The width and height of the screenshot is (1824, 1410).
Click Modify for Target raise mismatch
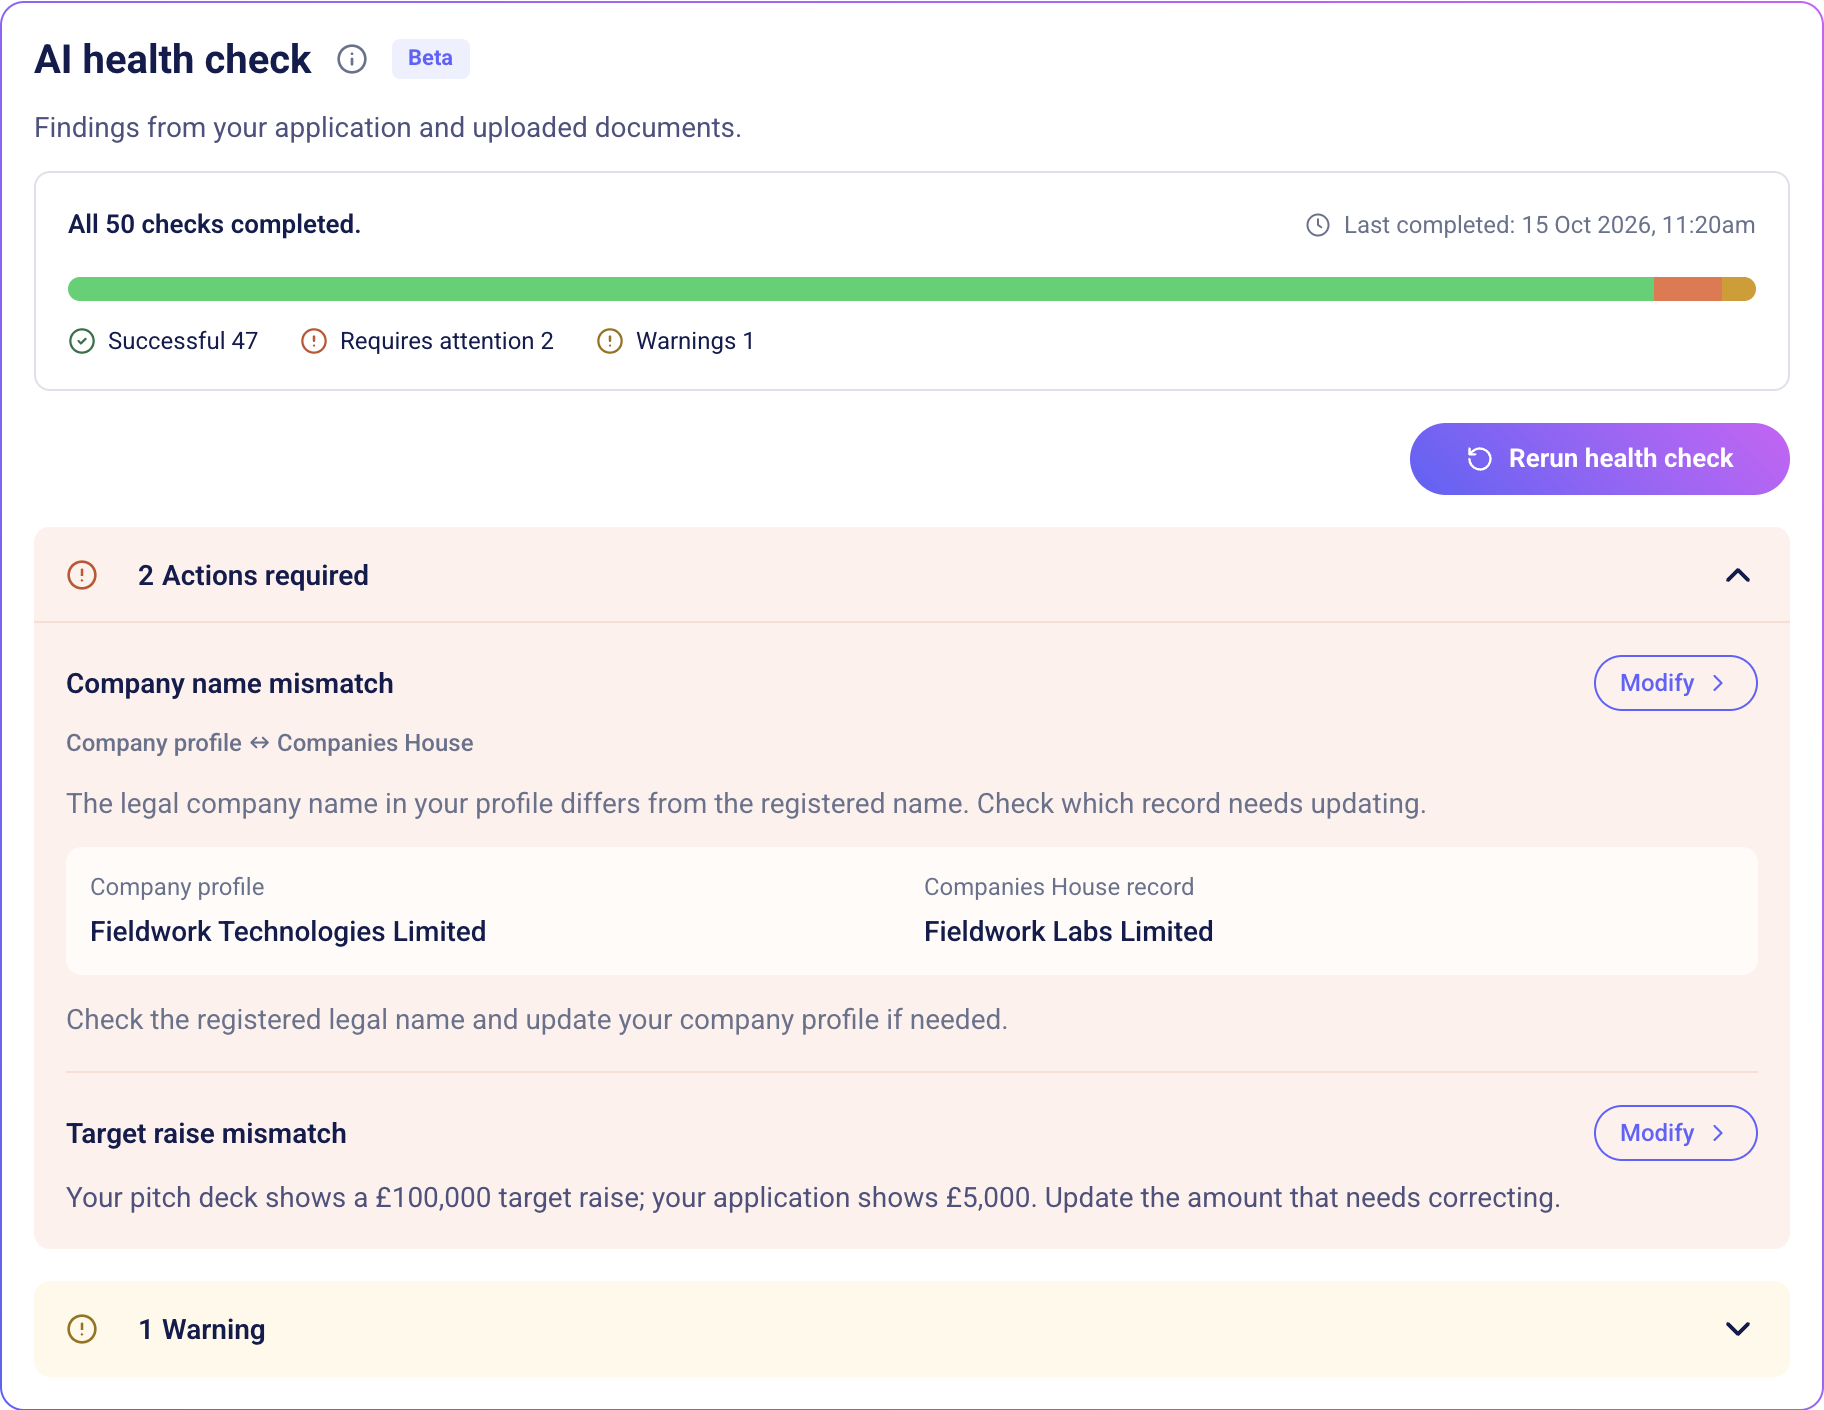pos(1675,1133)
